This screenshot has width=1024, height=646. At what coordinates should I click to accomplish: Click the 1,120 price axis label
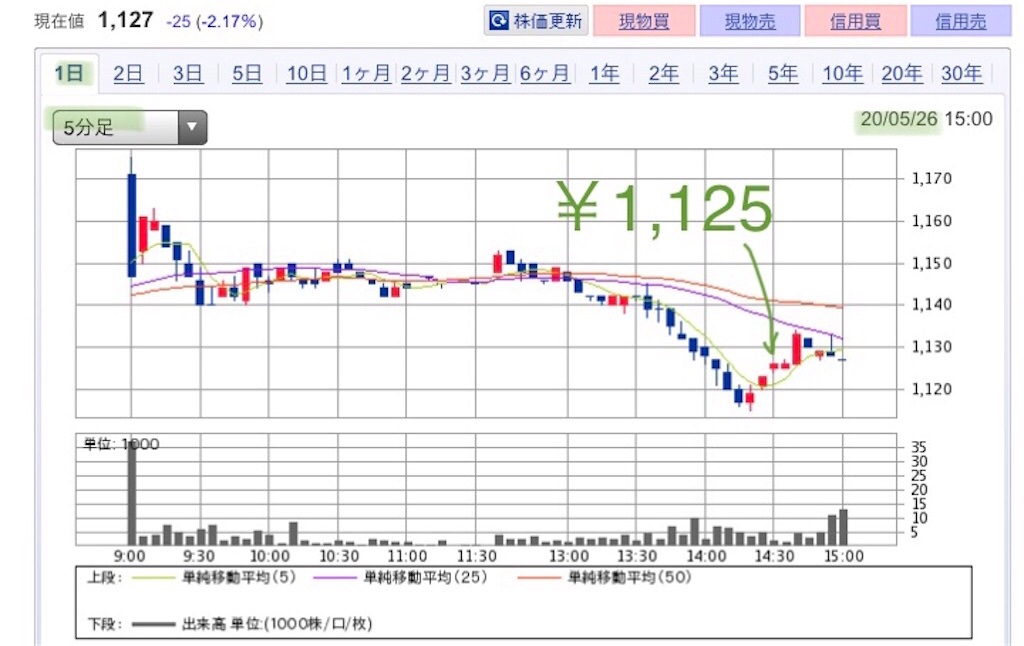pyautogui.click(x=932, y=389)
